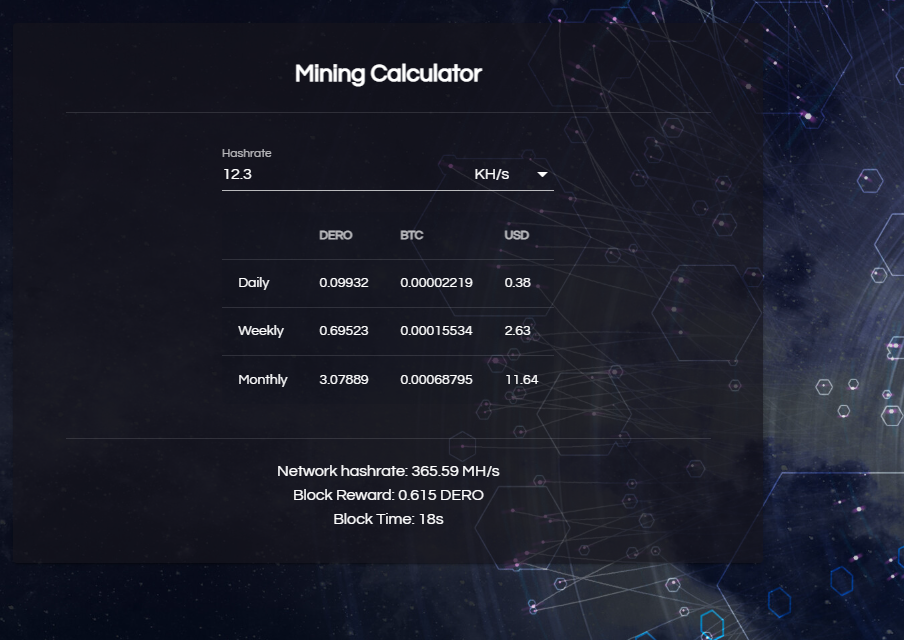Screen dimensions: 904x640
Task: Click Block Reward 0.615 DERO text
Action: click(x=388, y=495)
